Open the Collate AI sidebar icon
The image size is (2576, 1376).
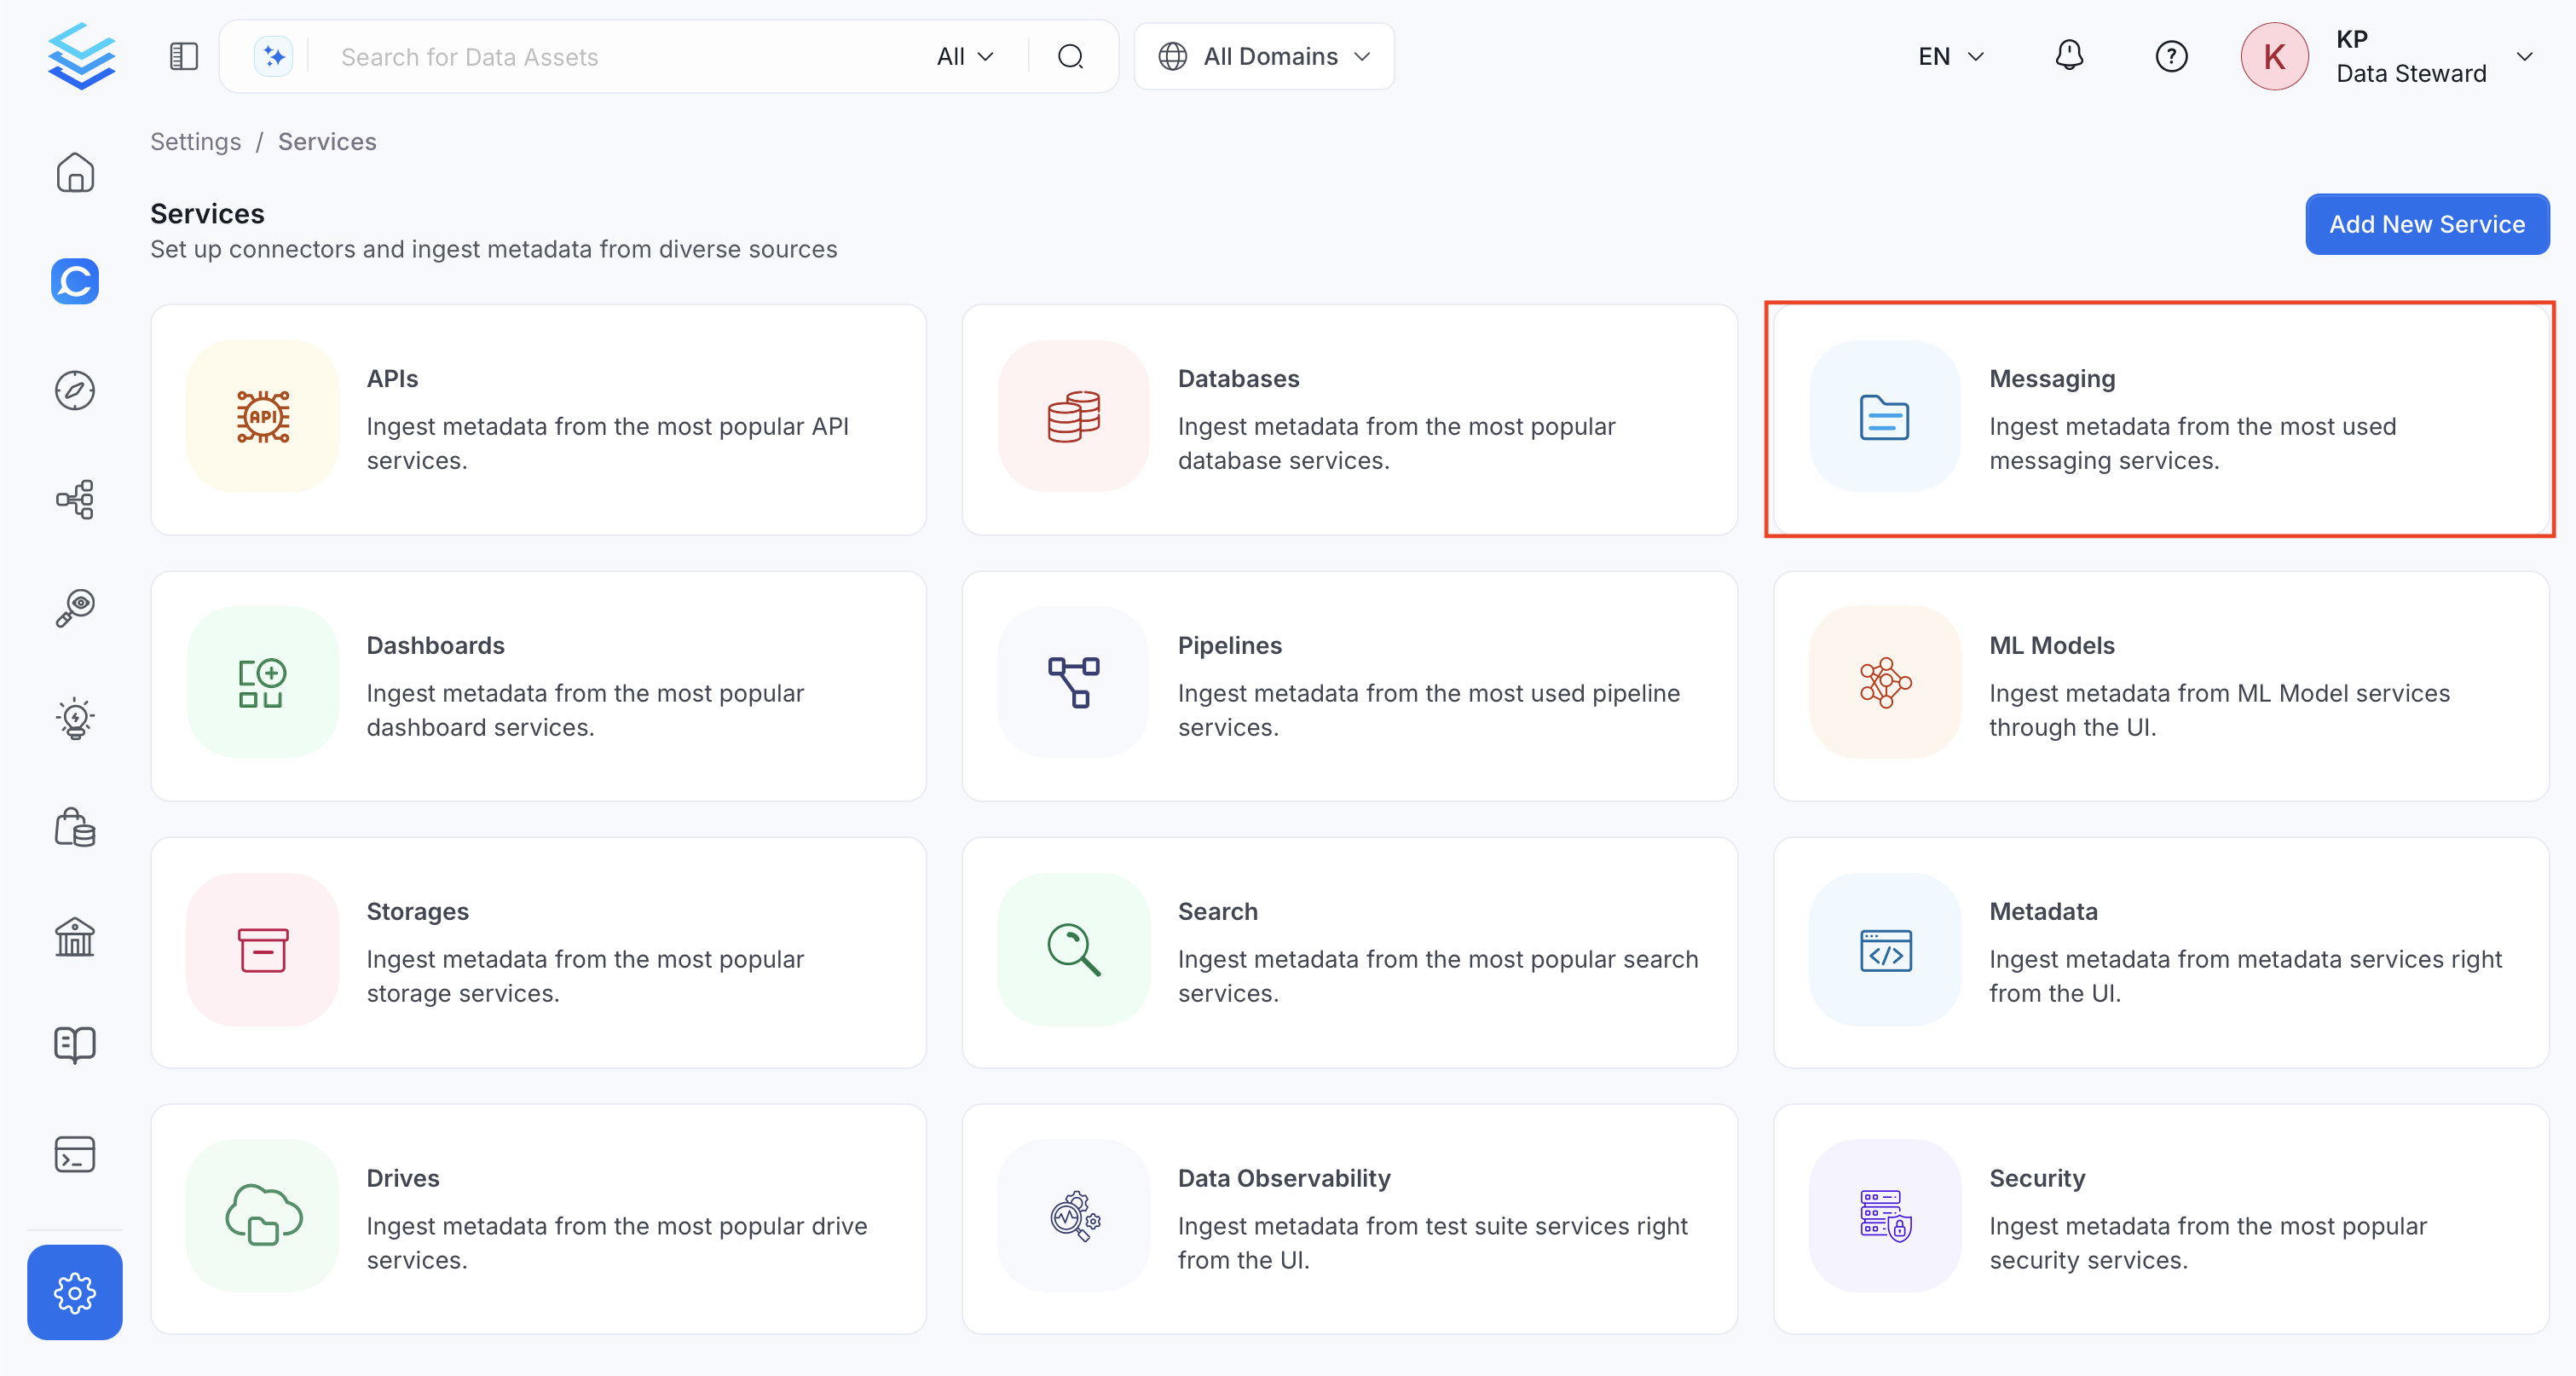tap(75, 281)
